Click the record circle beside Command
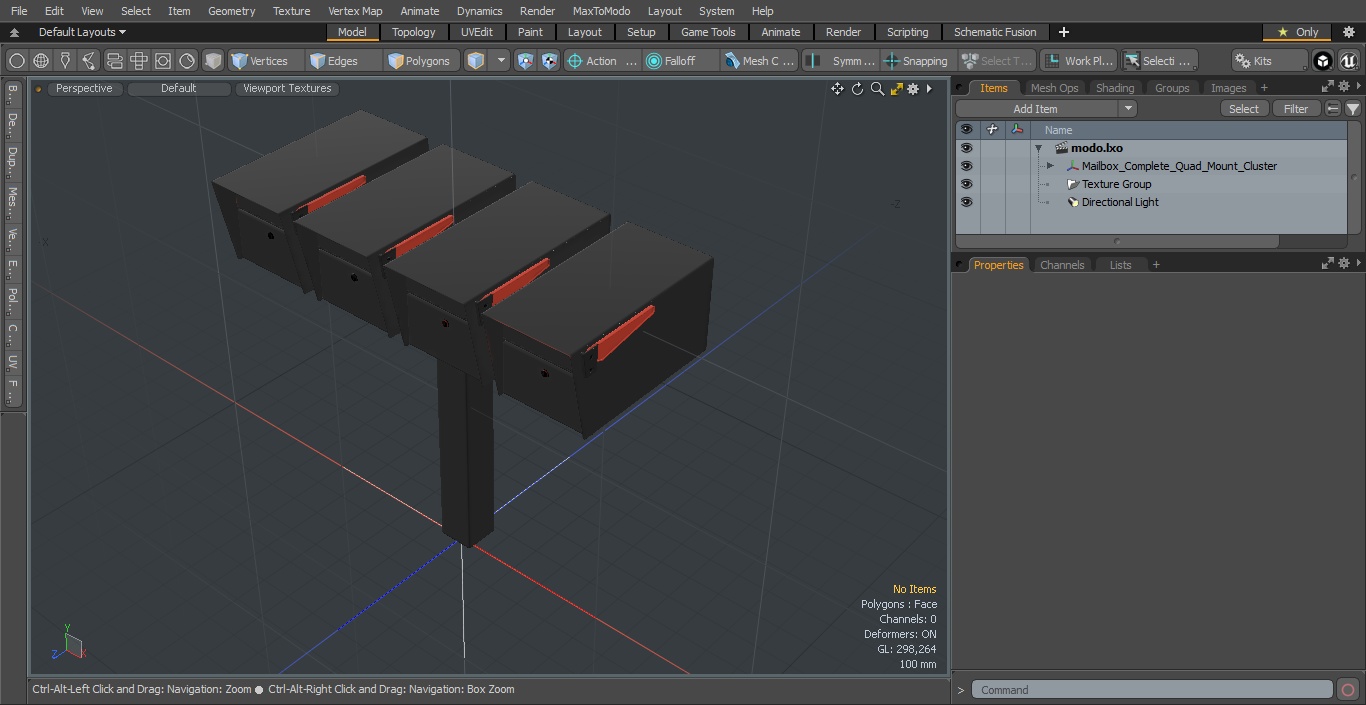The image size is (1366, 705). click(1347, 690)
